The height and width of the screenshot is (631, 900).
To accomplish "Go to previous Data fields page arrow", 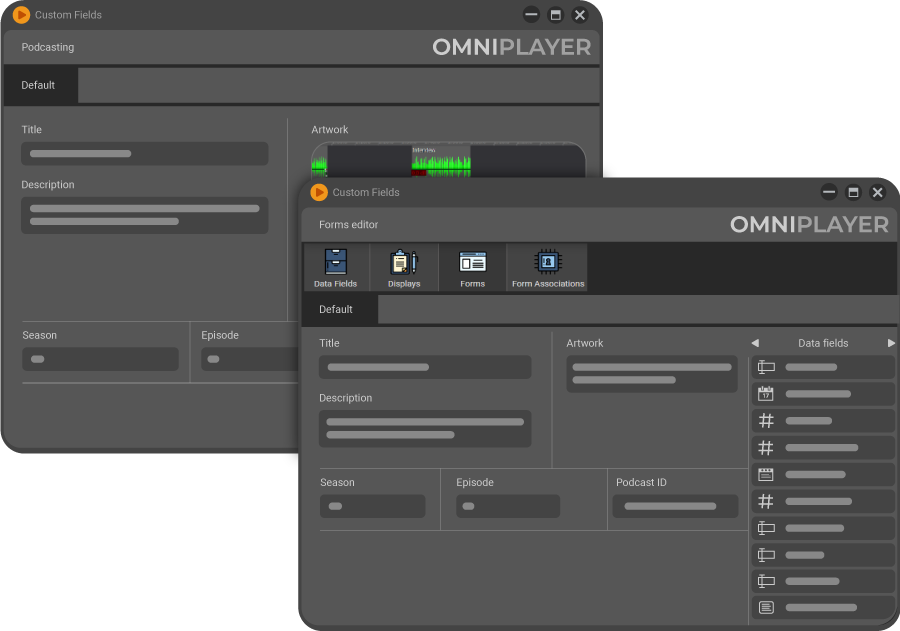I will pos(755,343).
